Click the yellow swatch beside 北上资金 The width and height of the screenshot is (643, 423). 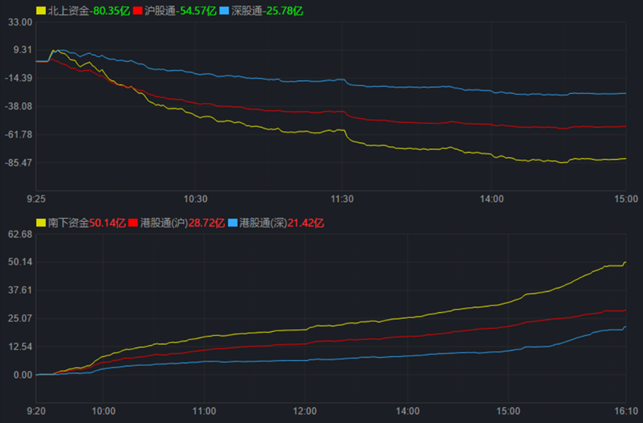(40, 10)
